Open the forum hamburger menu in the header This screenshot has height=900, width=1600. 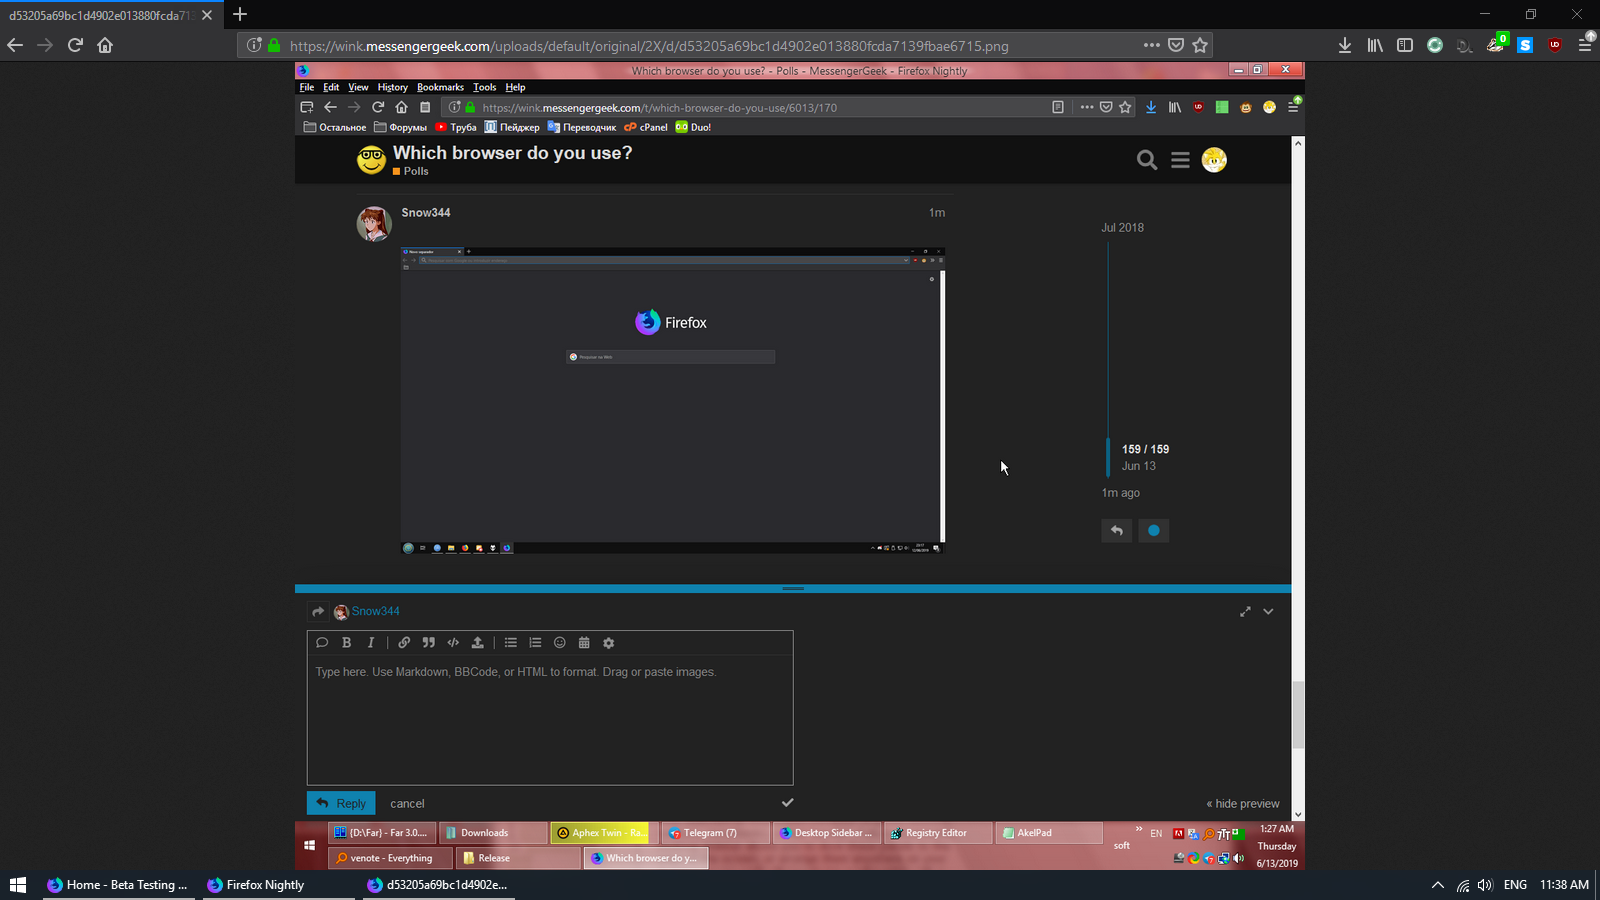[x=1180, y=160]
